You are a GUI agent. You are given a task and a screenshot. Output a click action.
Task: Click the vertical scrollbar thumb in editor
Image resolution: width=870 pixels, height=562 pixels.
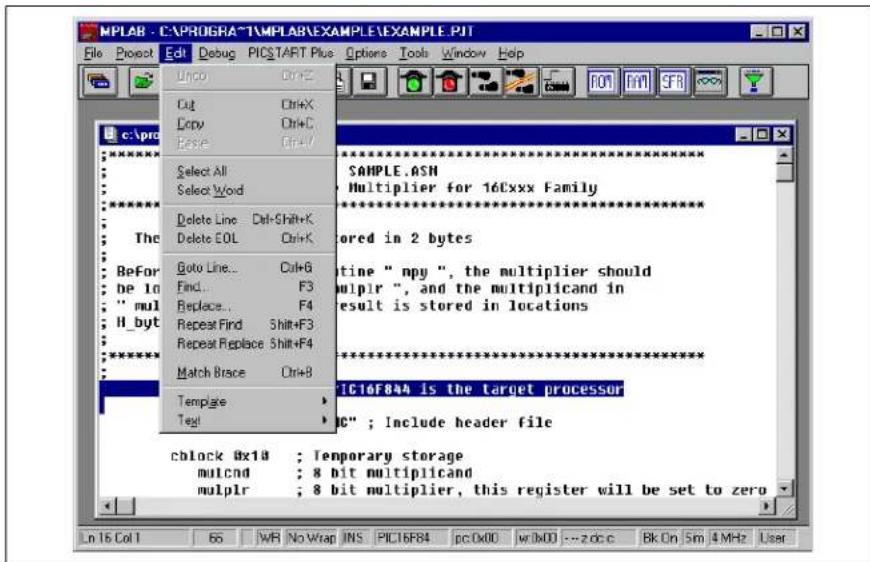pos(784,172)
